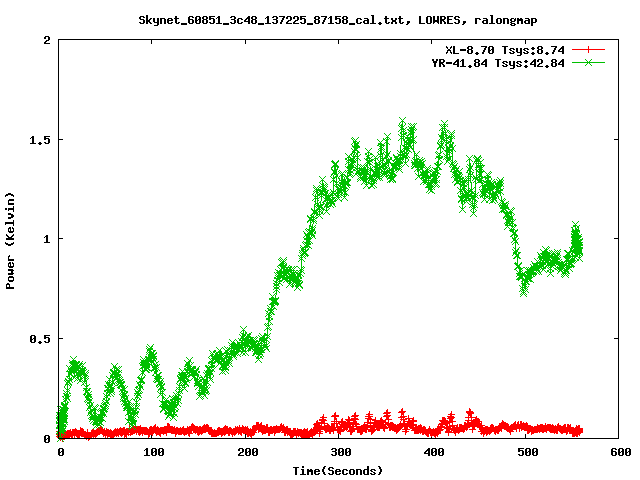Click the legend entry XL-8.70 Tsys:8.74

[x=504, y=50]
